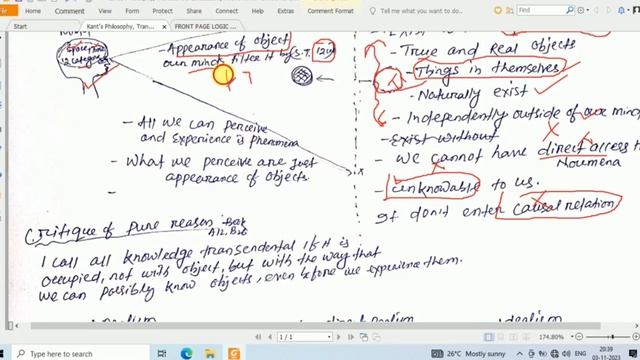Open the orange PDF app taskbar icon
Screen dimensions: 640x360
(x=234, y=353)
